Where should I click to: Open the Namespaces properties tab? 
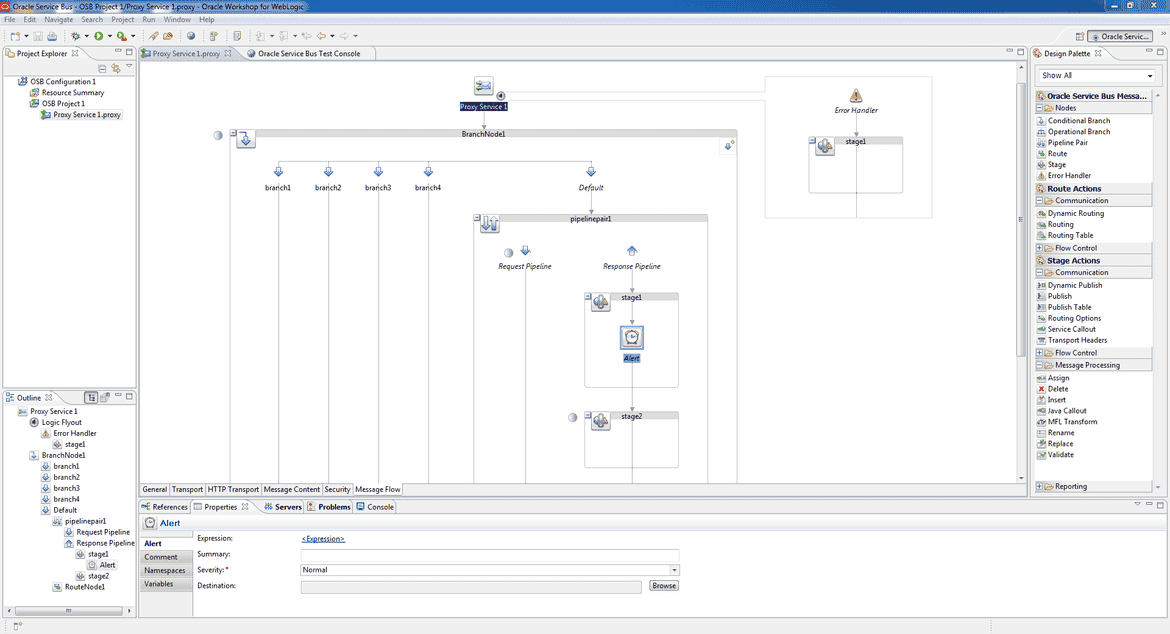pos(166,571)
